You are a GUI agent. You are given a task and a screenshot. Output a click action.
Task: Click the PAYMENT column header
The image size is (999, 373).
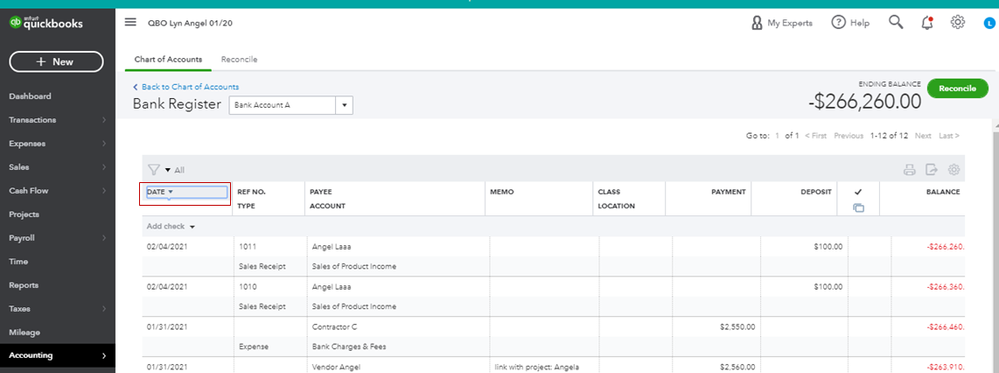[x=728, y=192]
